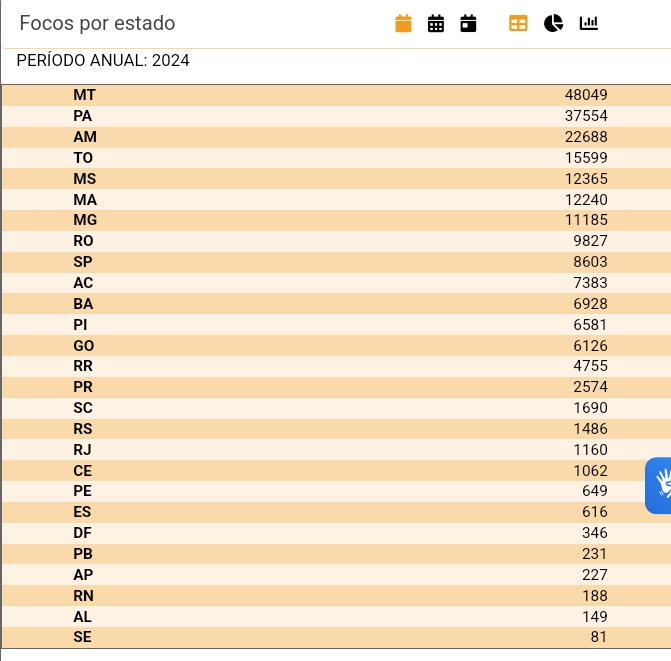Screen dimensions: 671x661
Task: Click the AM row value 22688
Action: click(x=586, y=137)
